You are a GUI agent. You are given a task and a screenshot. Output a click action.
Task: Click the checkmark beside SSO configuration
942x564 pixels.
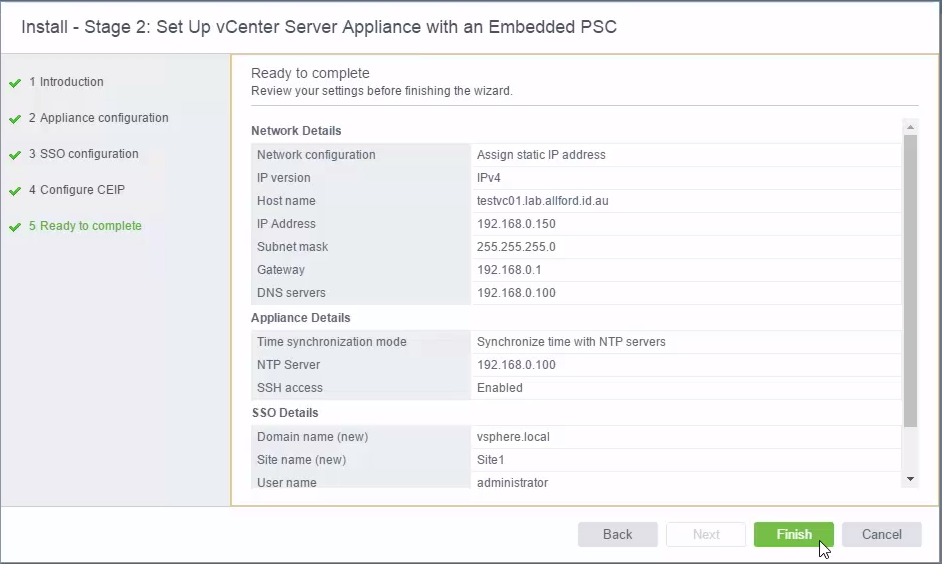(15, 155)
